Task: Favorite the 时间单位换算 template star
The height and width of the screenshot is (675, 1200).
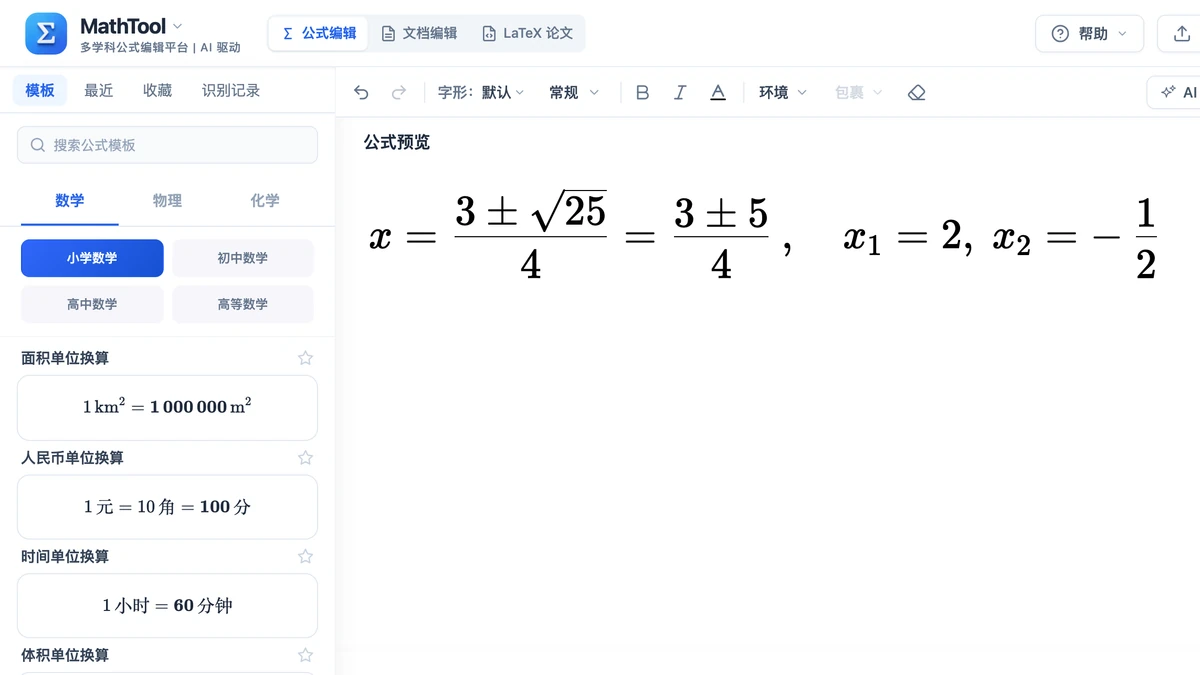Action: [x=306, y=556]
